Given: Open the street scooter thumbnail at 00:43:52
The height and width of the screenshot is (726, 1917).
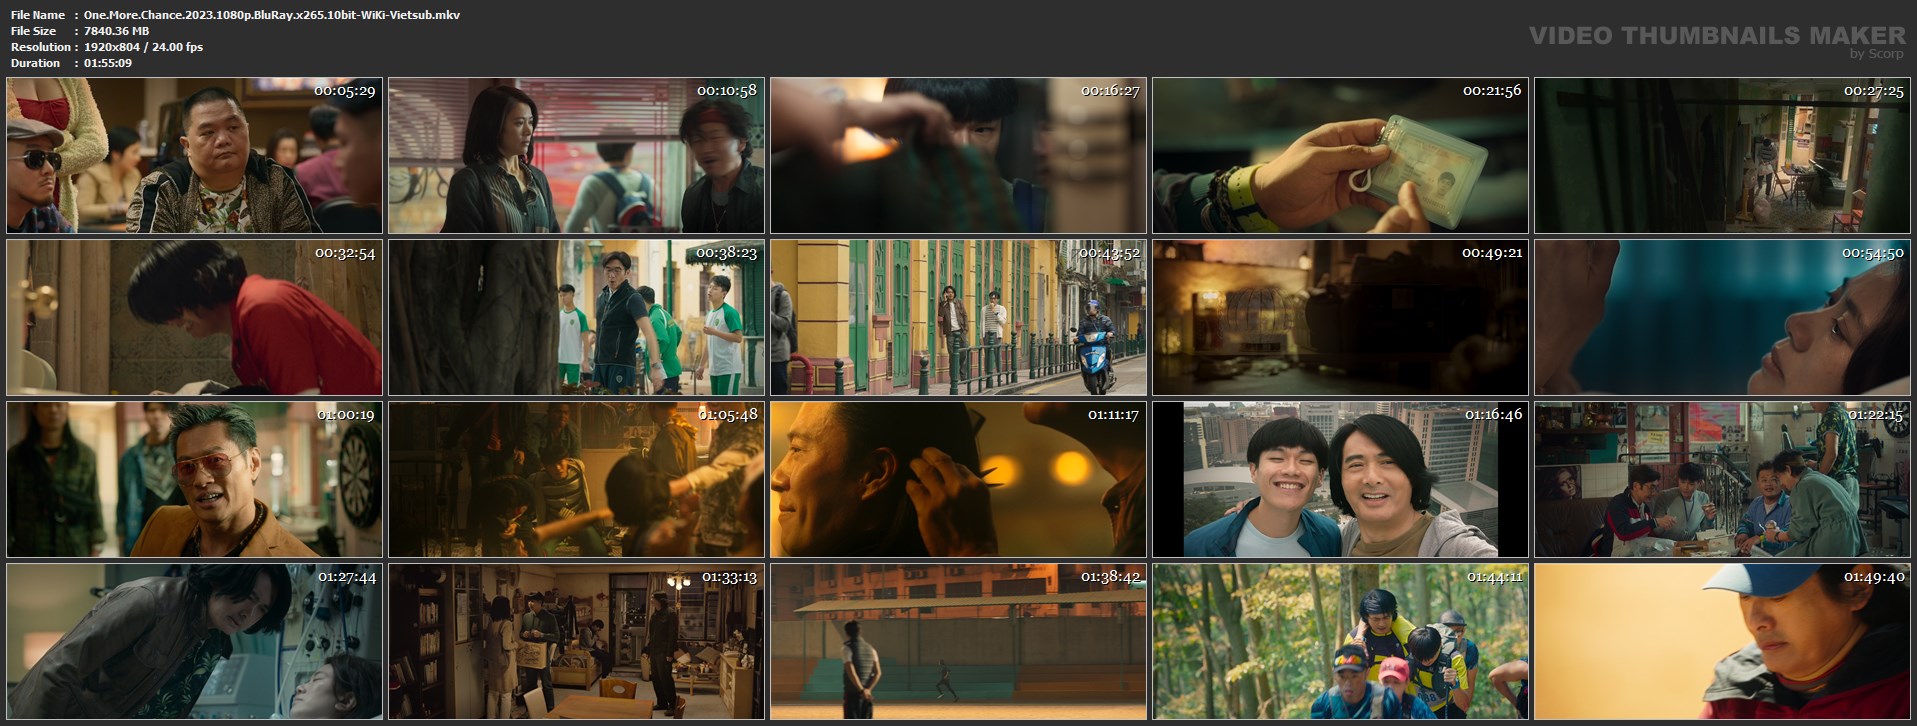Looking at the screenshot, I should click(958, 317).
